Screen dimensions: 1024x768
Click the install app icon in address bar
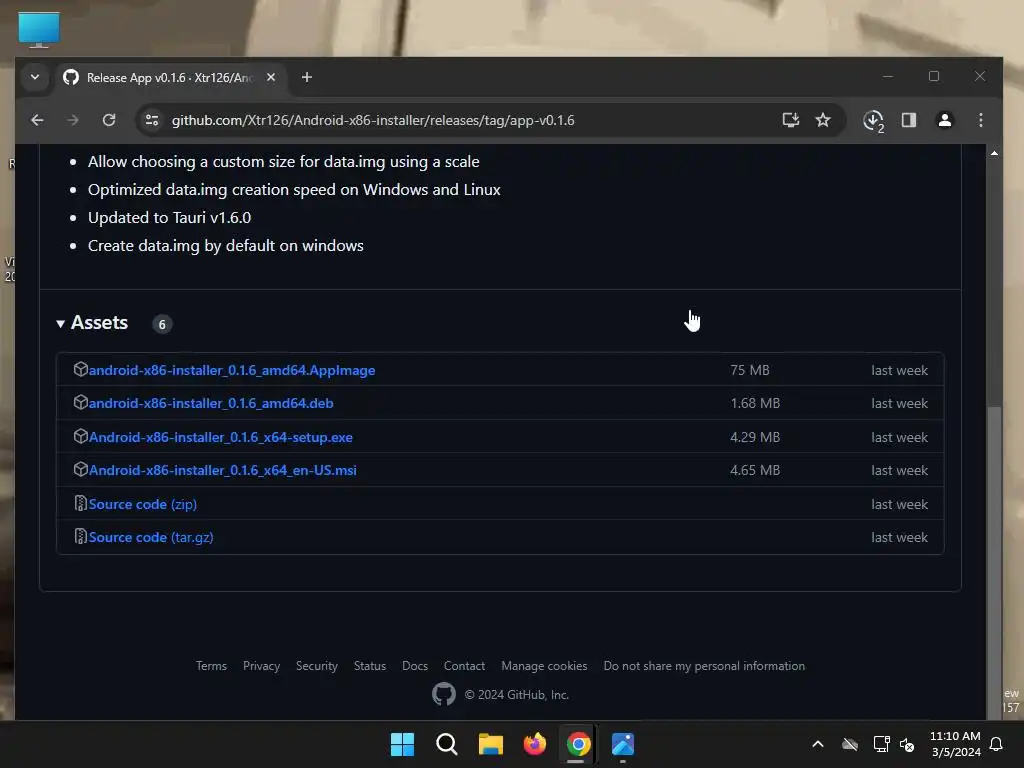[x=791, y=120]
